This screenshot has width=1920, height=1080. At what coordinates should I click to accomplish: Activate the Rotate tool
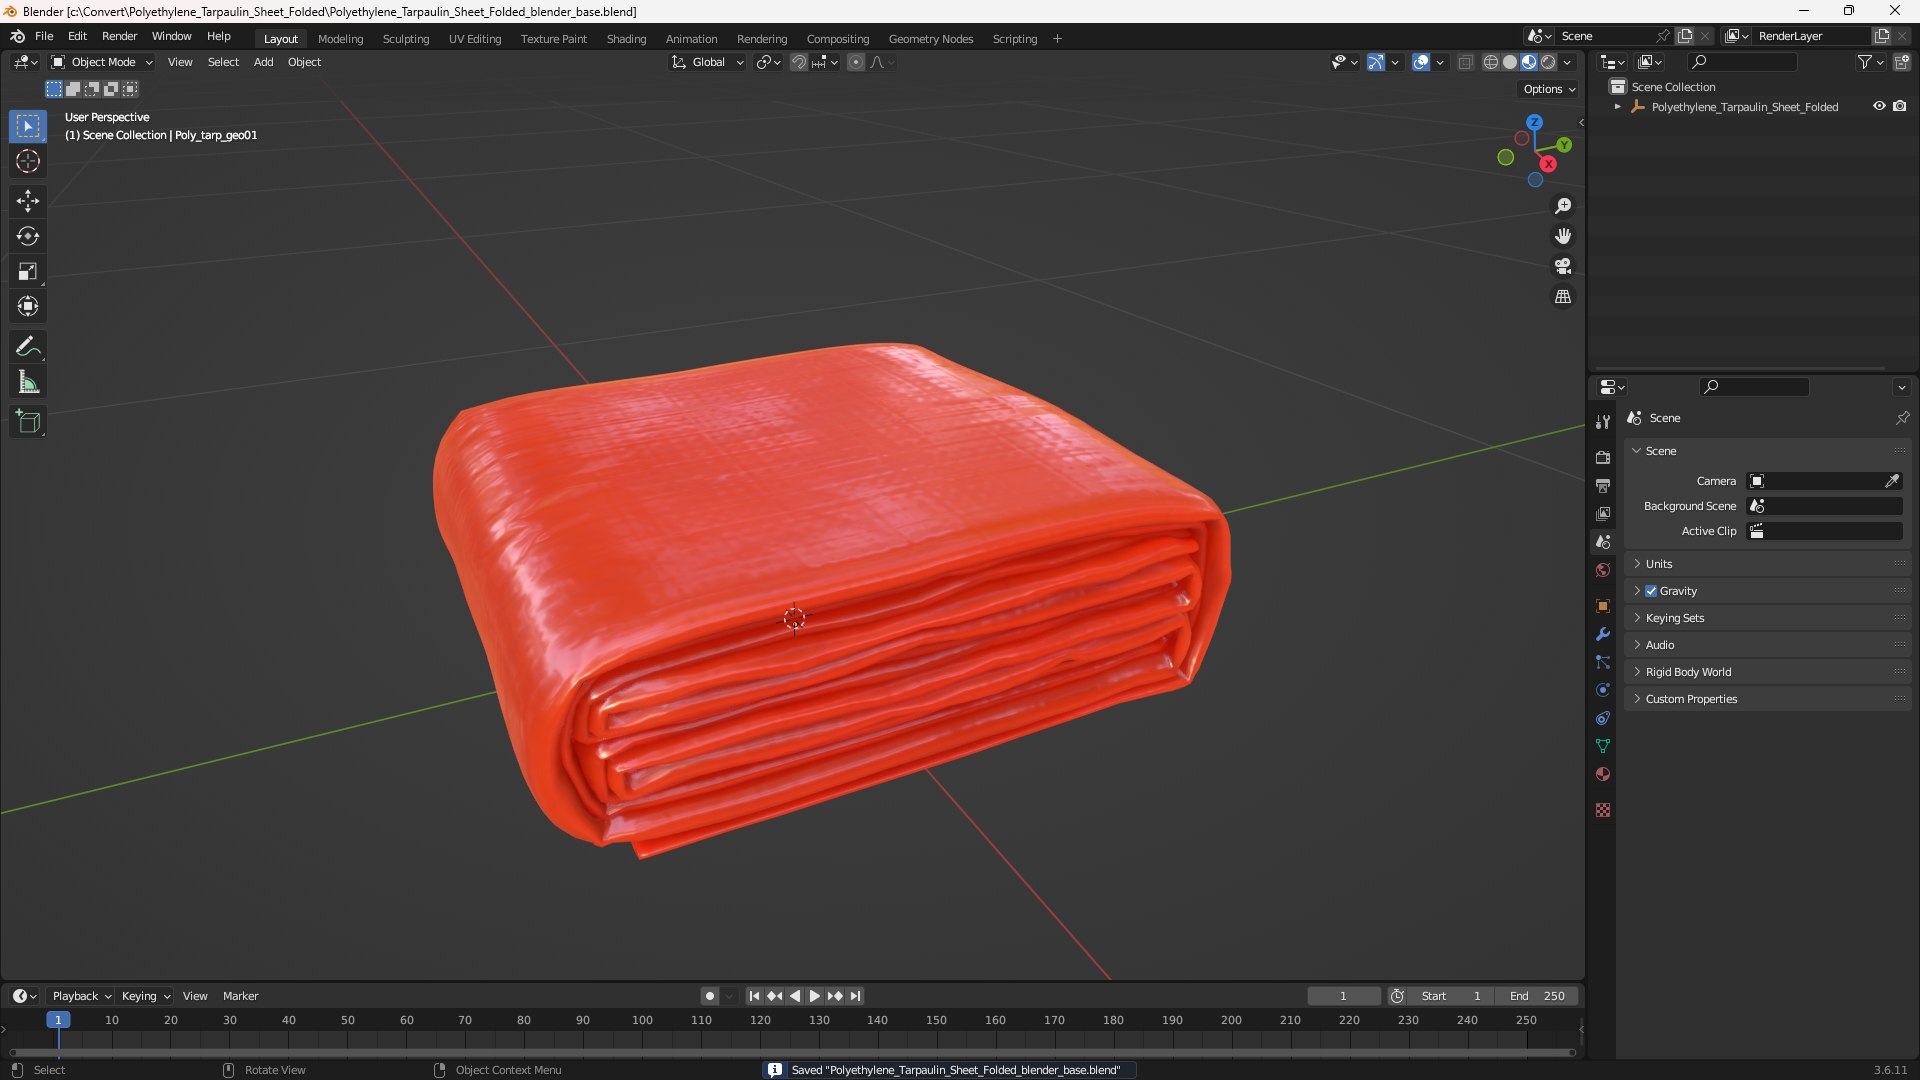pyautogui.click(x=28, y=236)
